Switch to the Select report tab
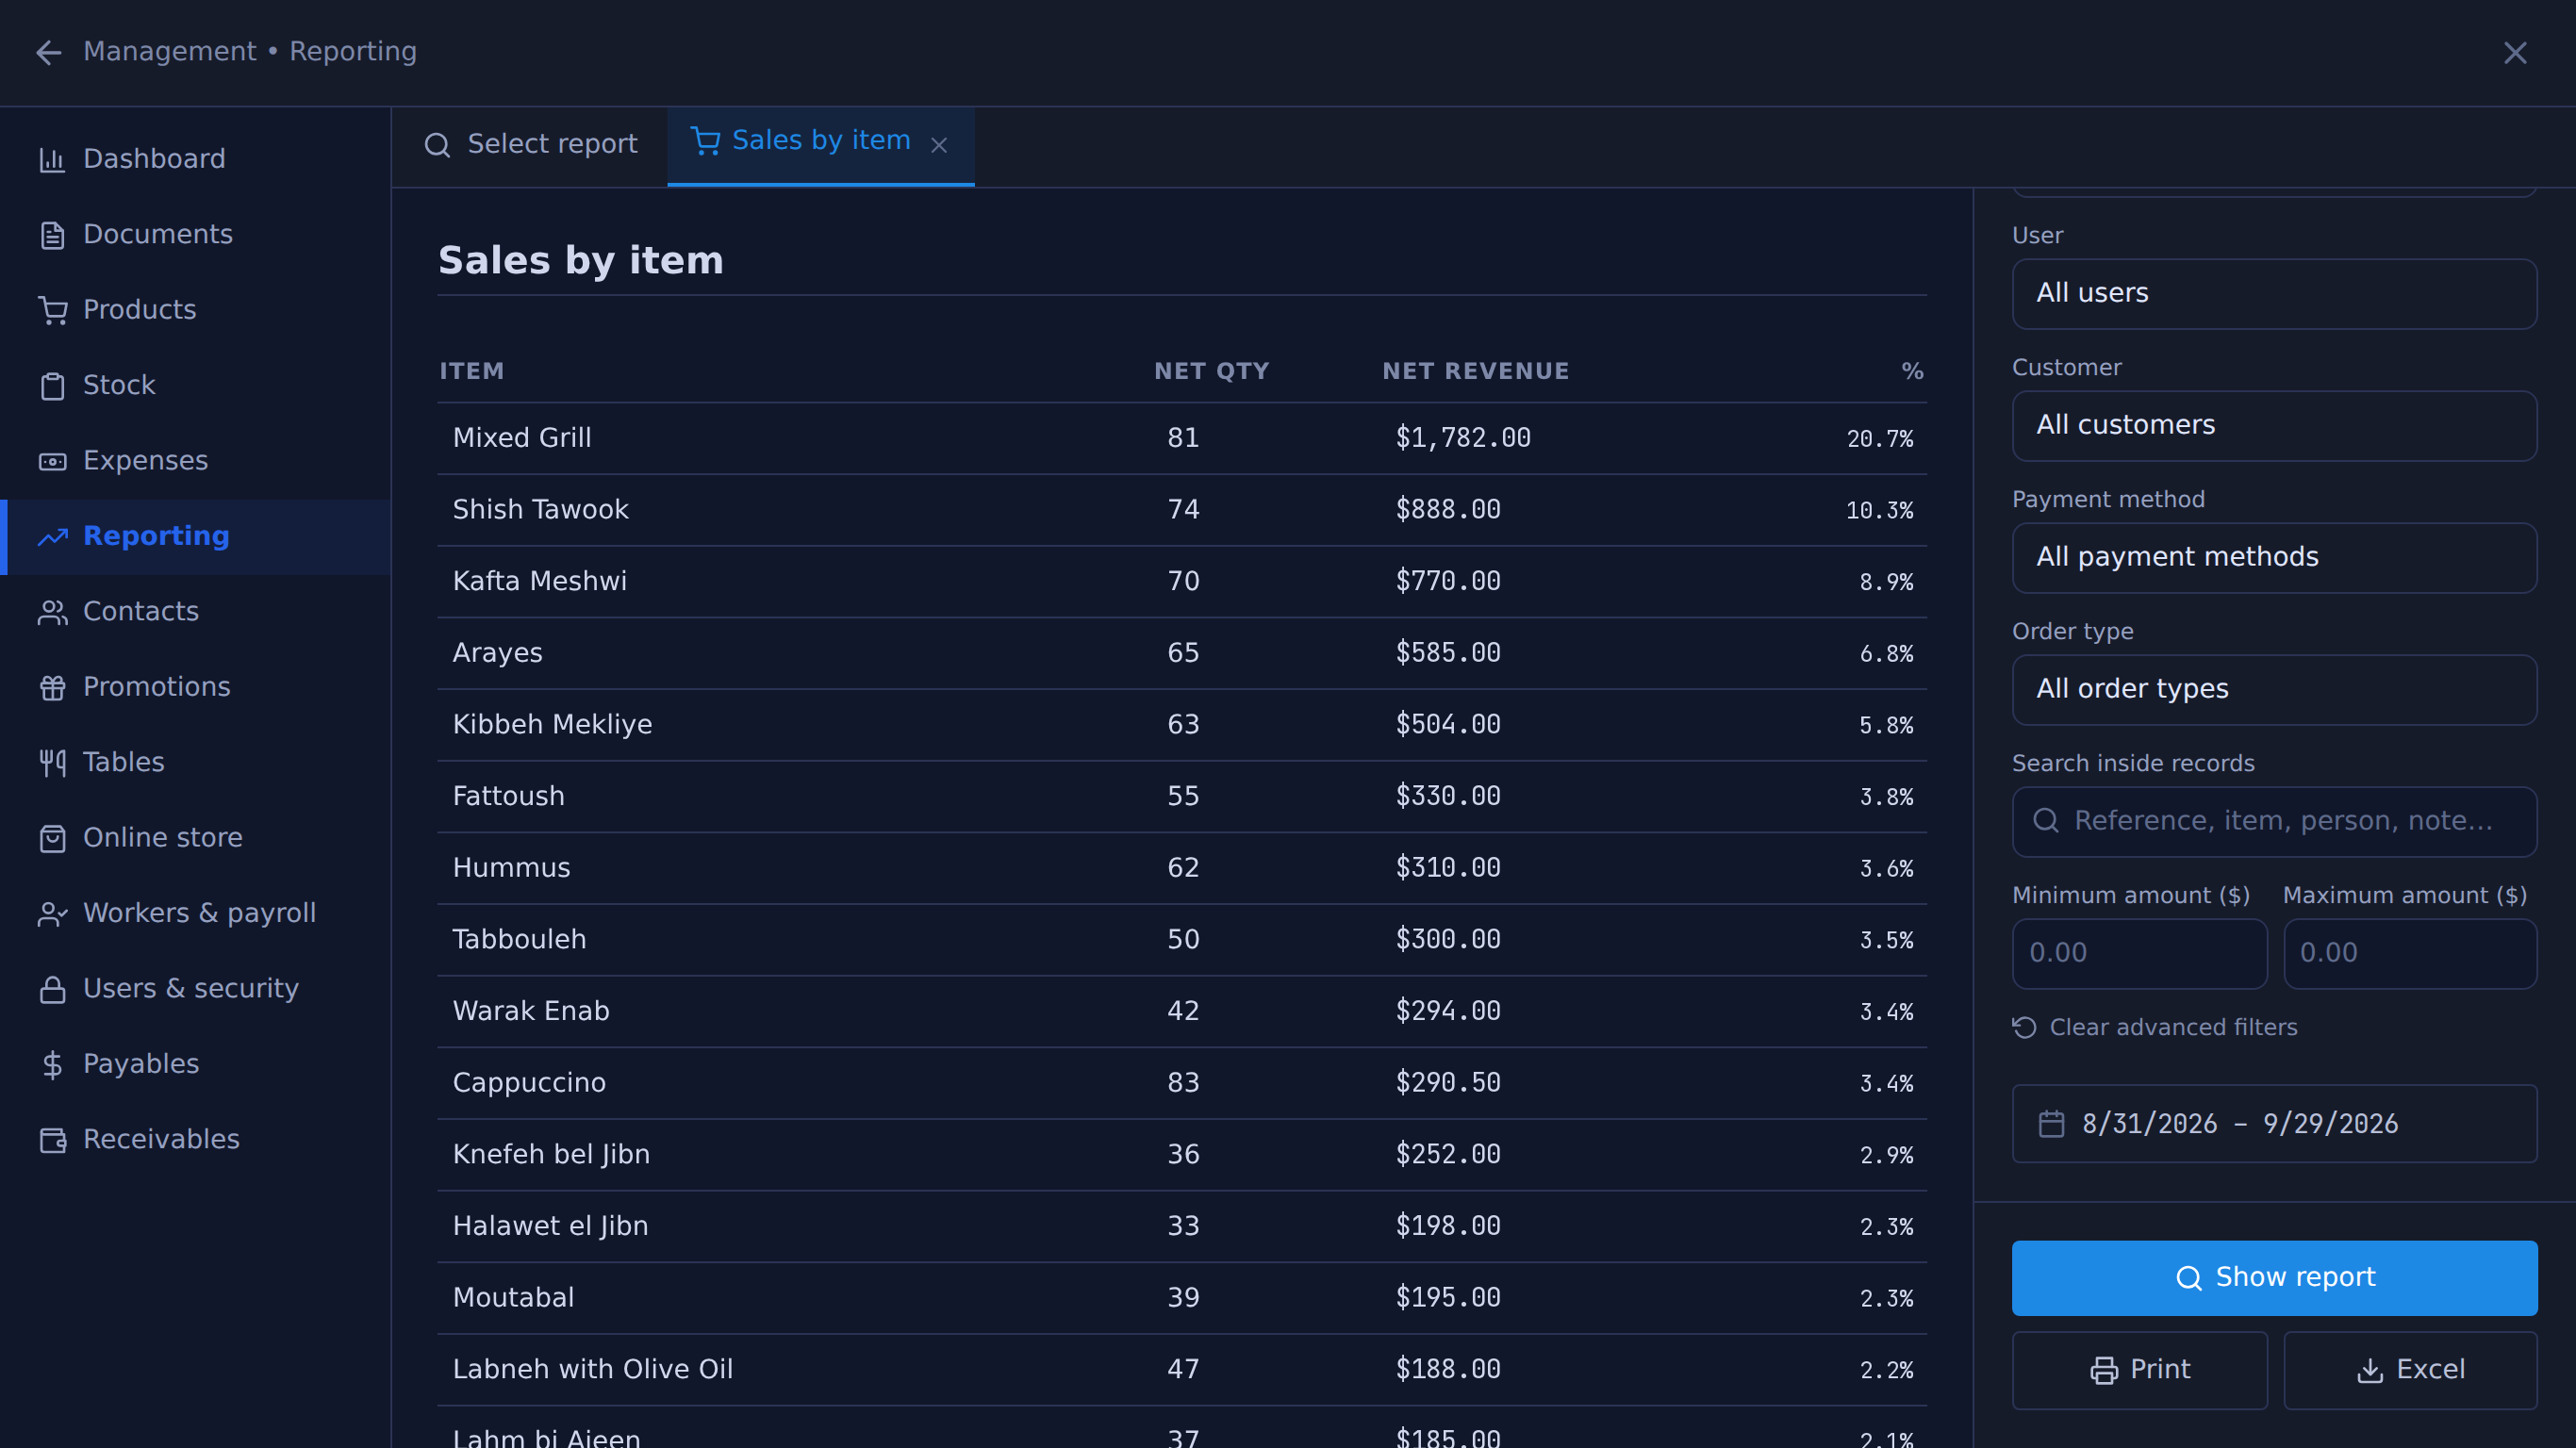The height and width of the screenshot is (1448, 2576). [x=530, y=145]
